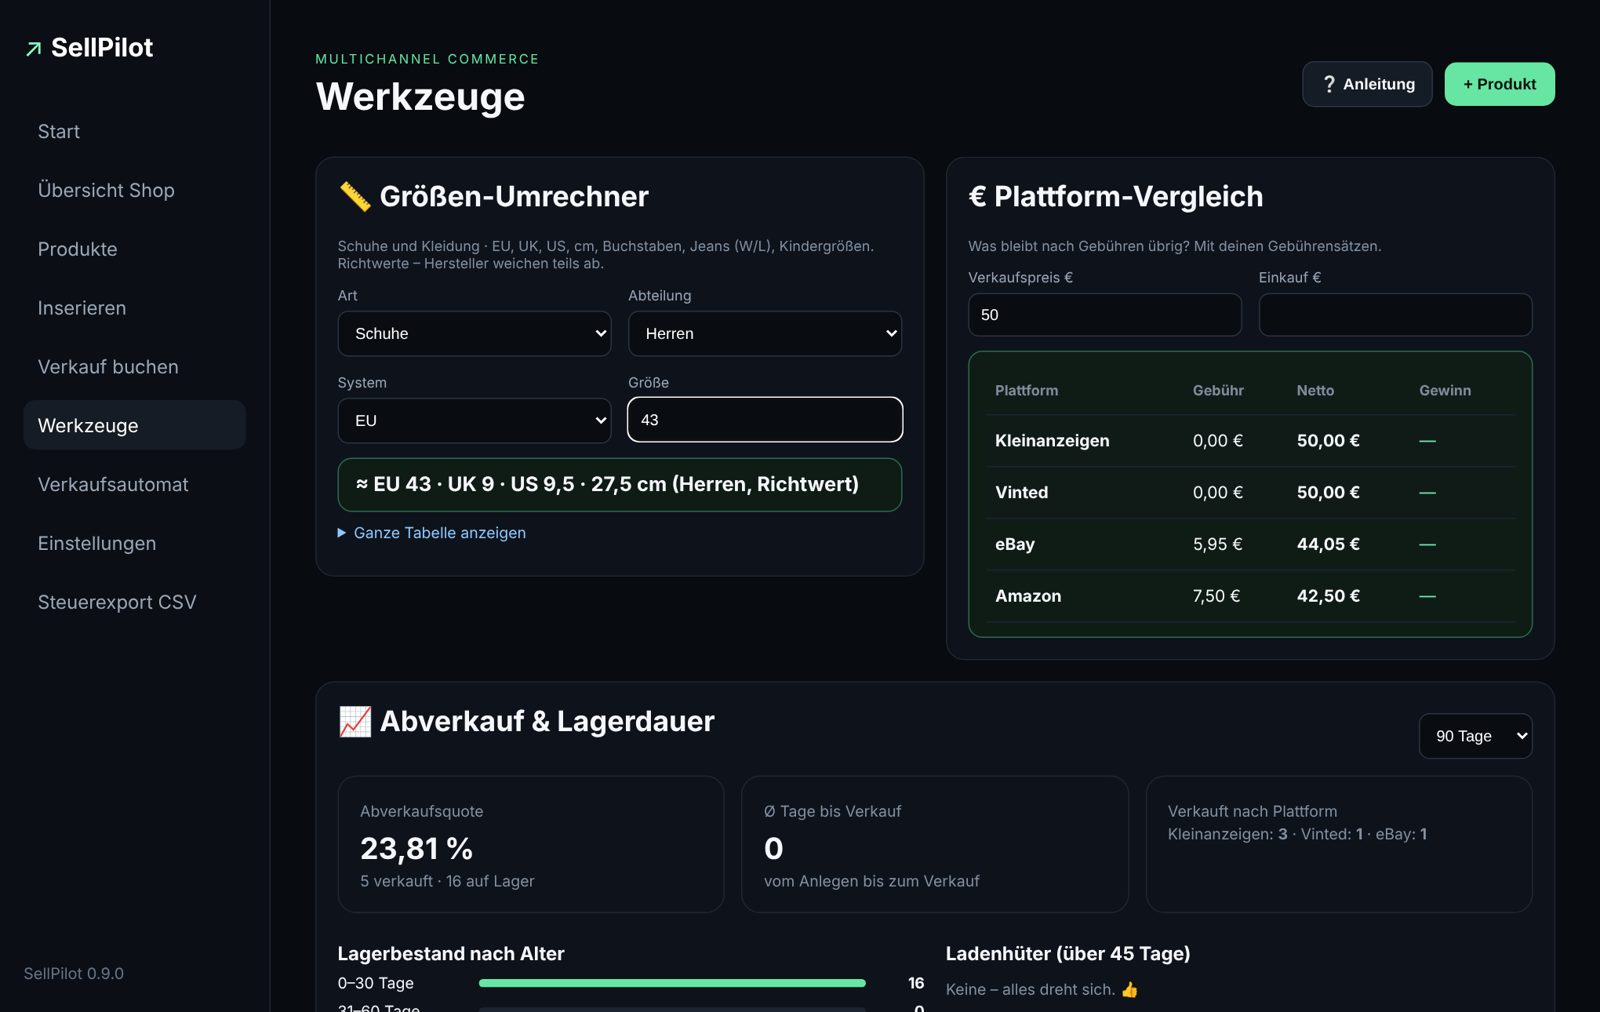Select Werkzeuge in sidebar

click(x=134, y=425)
